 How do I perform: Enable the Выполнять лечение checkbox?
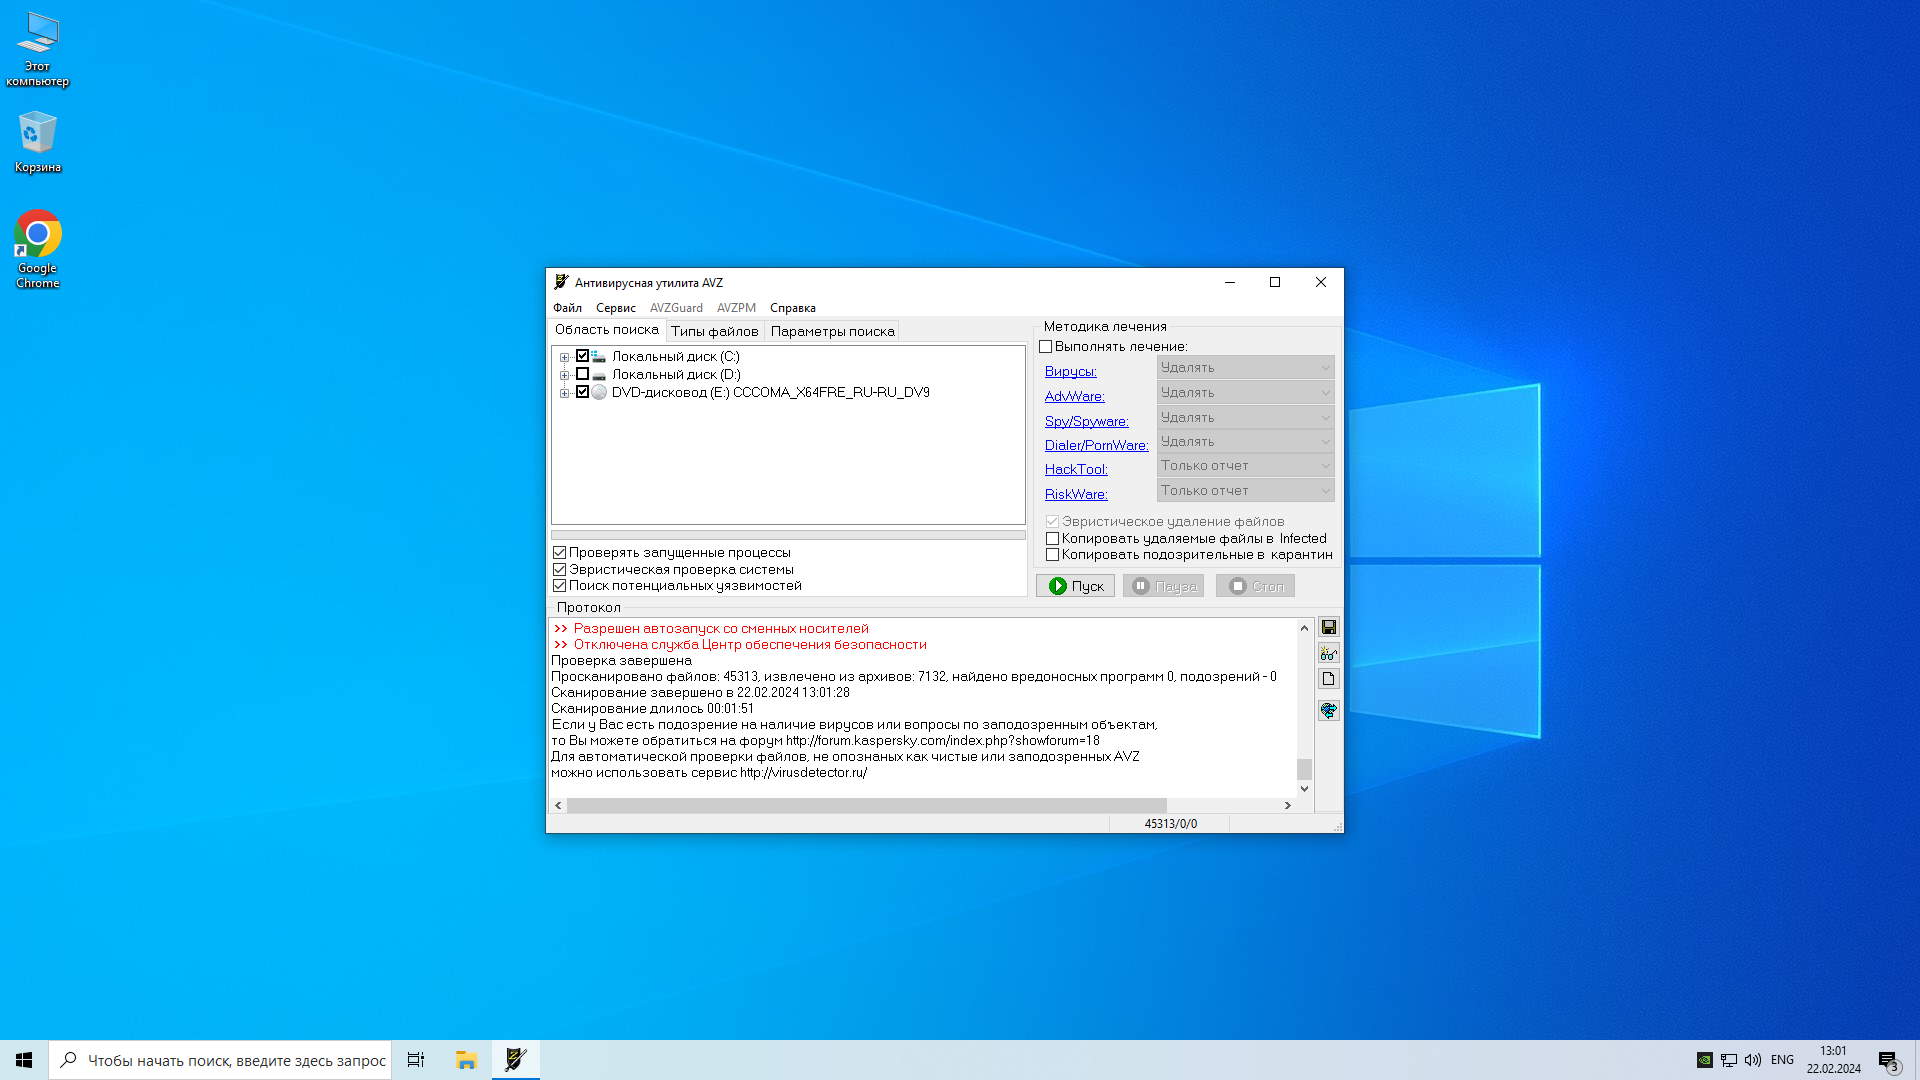[1046, 347]
